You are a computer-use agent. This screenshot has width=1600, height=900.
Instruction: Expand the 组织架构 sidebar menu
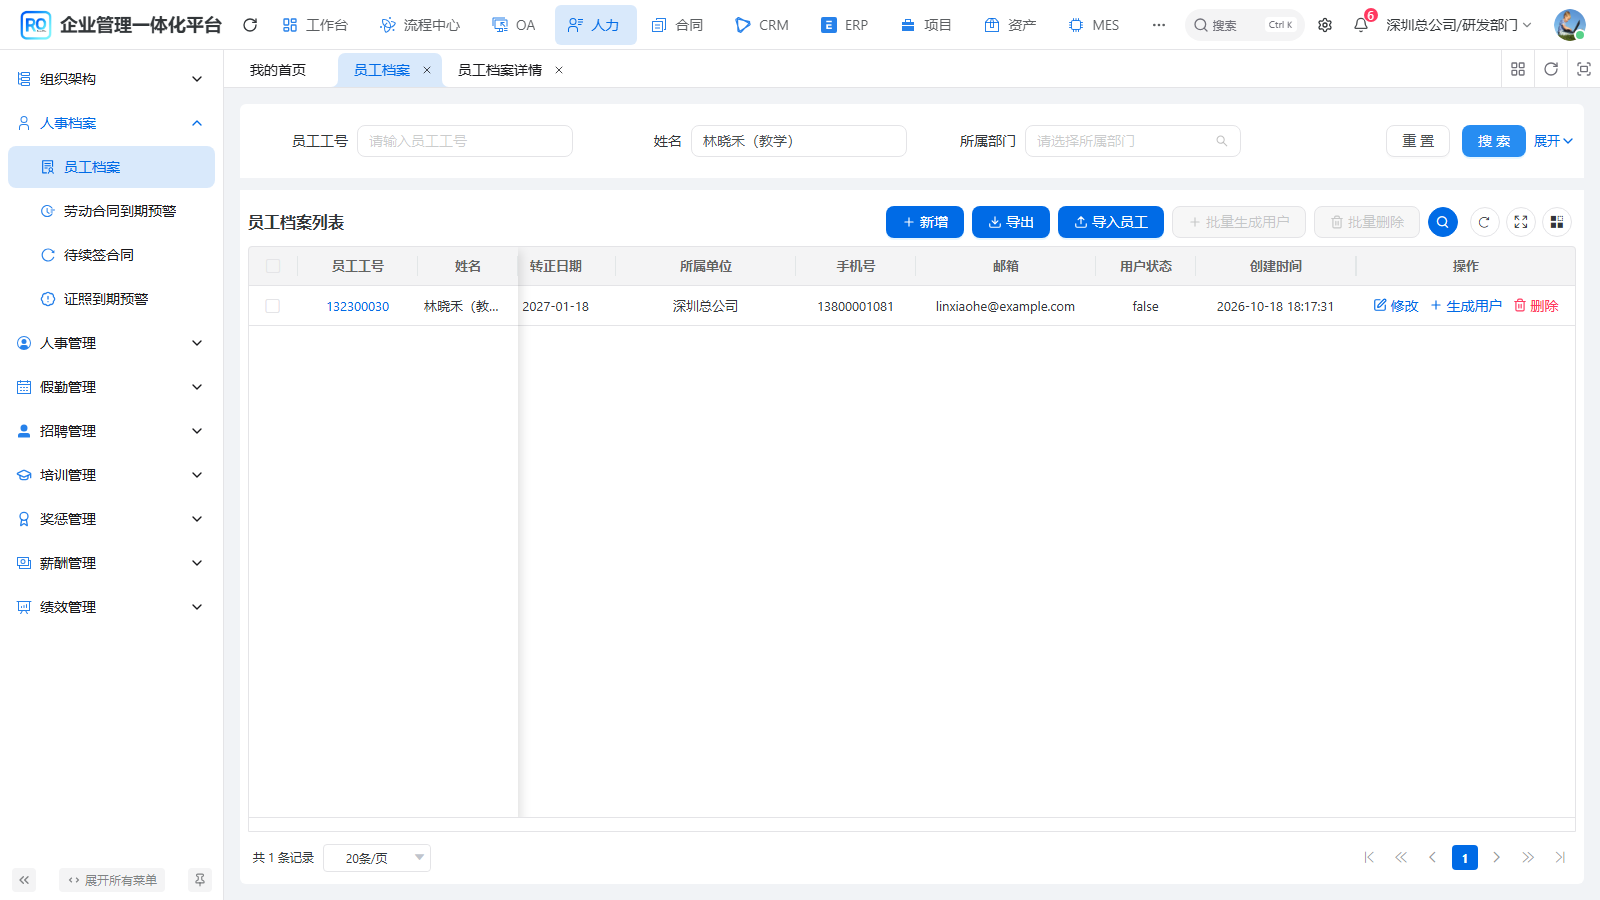(111, 79)
